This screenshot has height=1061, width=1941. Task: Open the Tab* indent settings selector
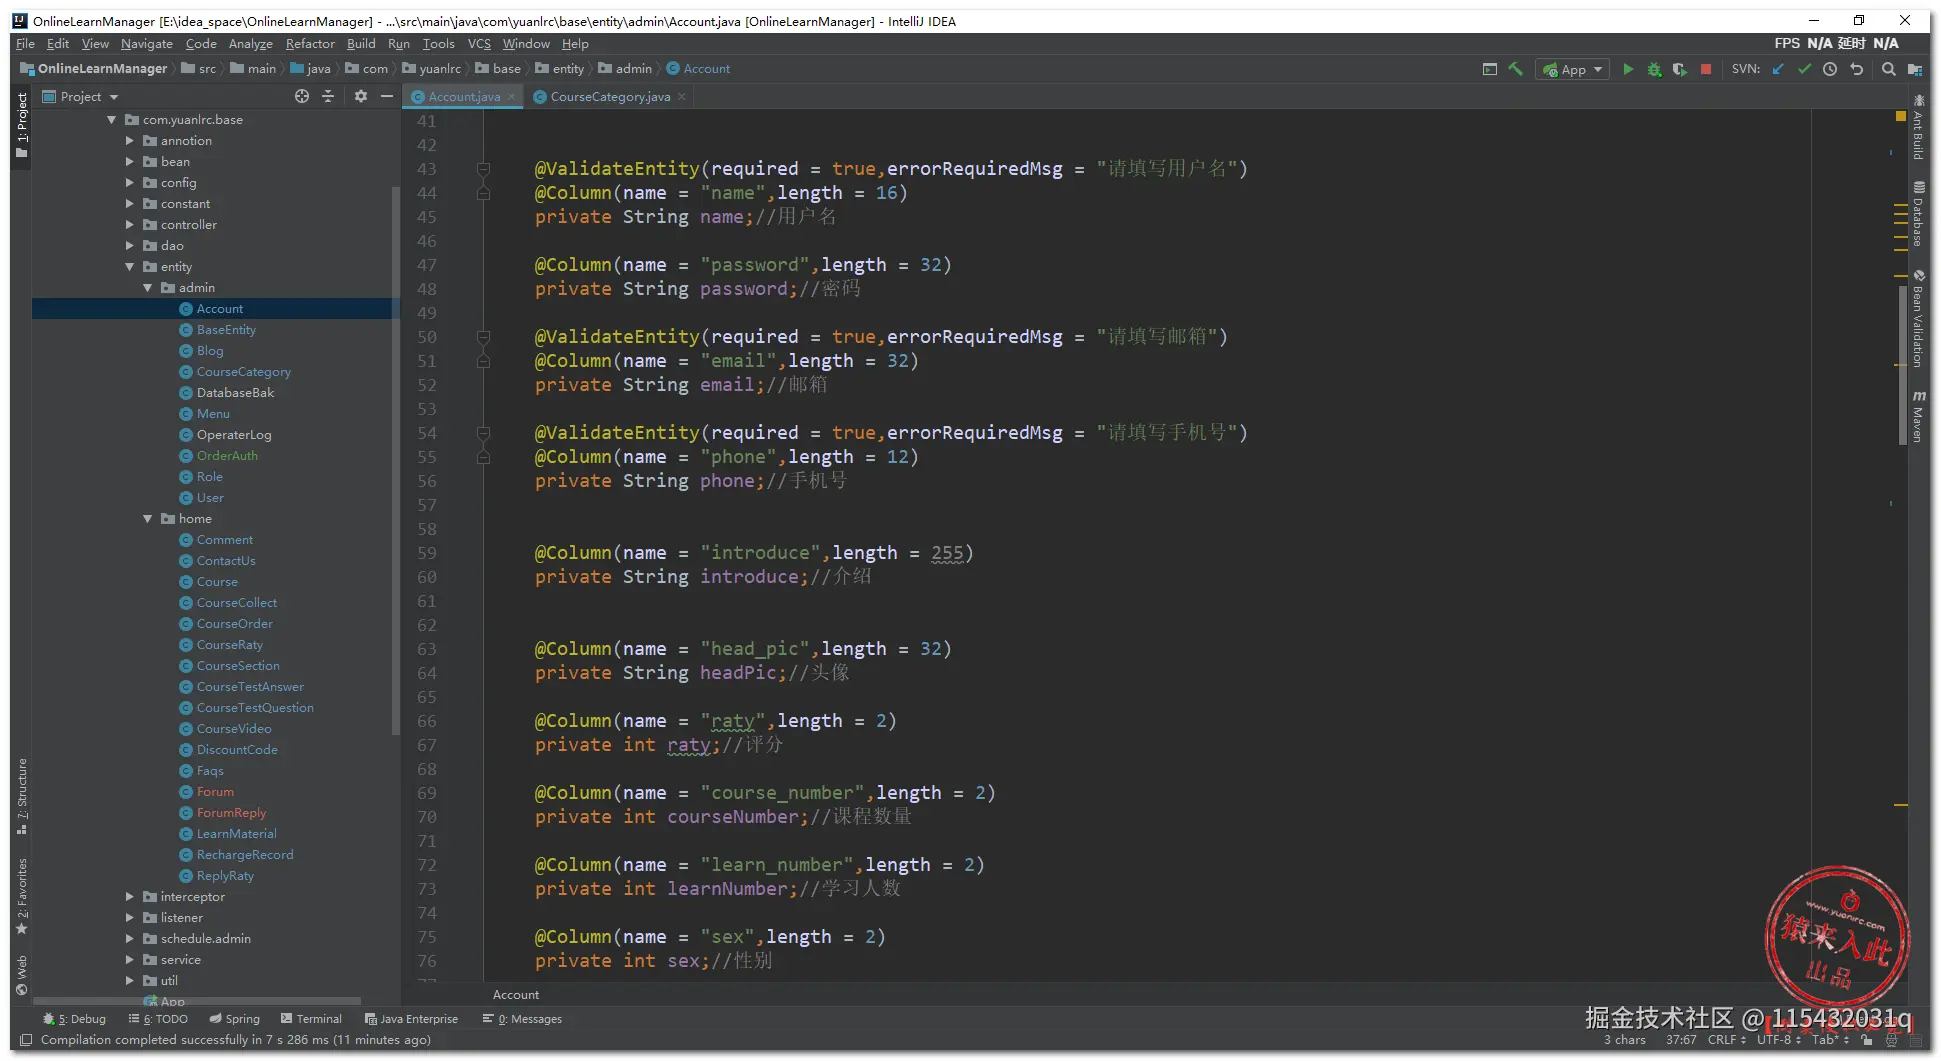(1830, 1040)
